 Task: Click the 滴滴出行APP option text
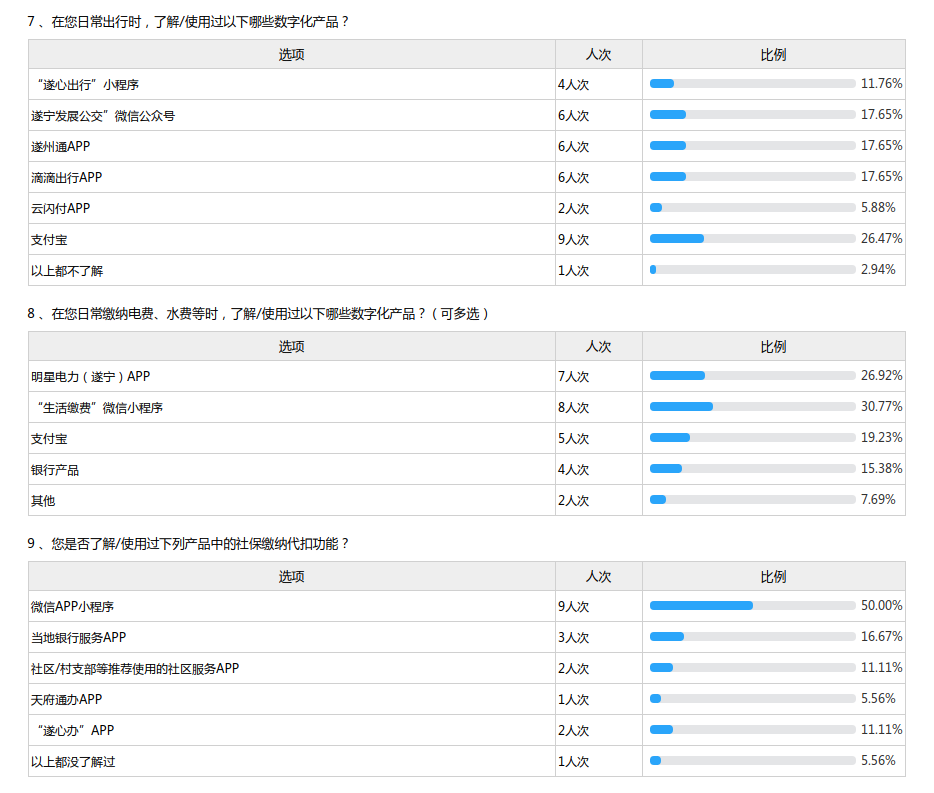click(x=67, y=178)
